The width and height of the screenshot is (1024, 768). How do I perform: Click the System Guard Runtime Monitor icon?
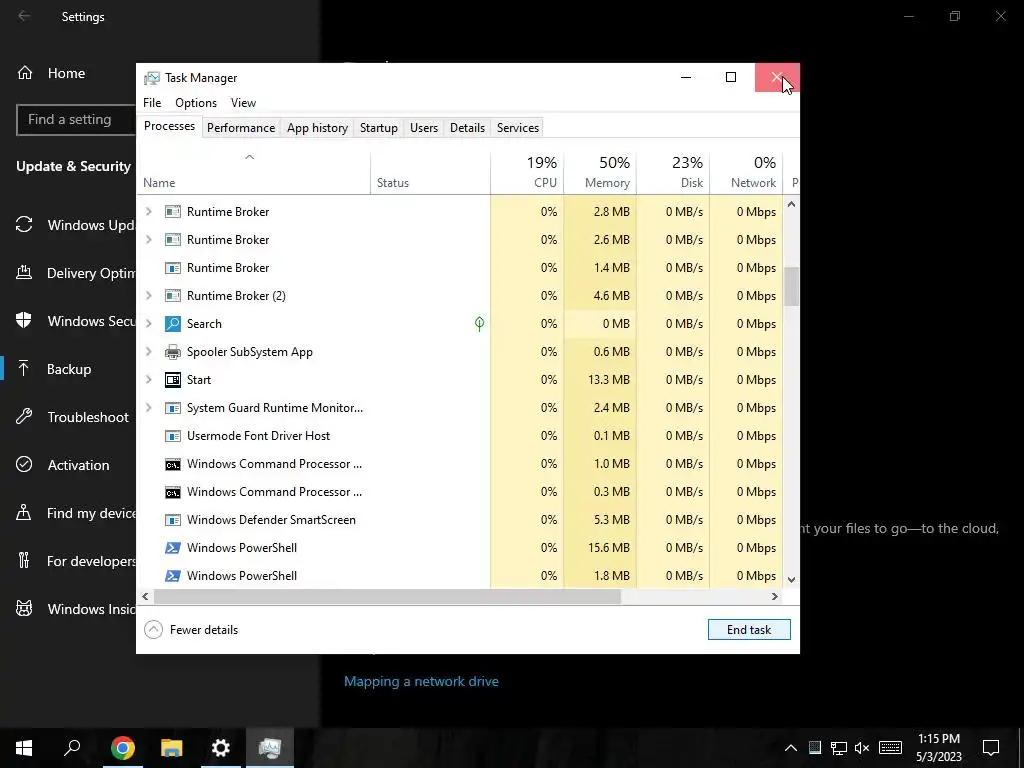[172, 408]
